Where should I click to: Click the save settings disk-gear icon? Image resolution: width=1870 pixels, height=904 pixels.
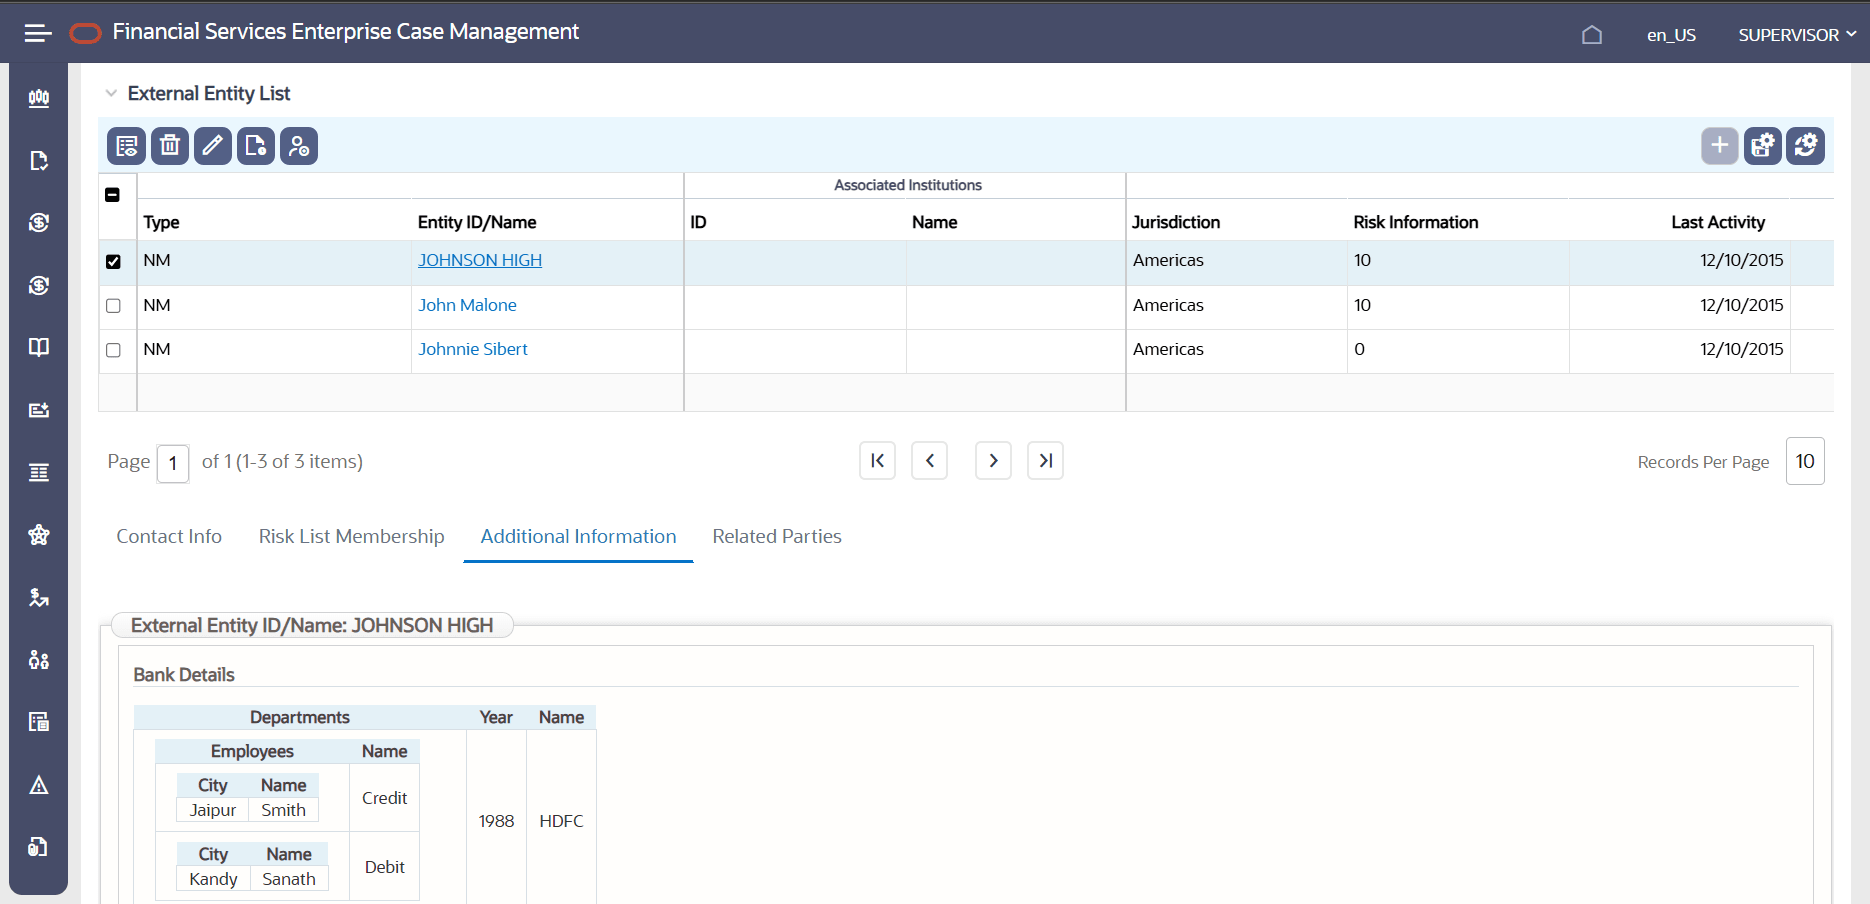click(x=1763, y=146)
